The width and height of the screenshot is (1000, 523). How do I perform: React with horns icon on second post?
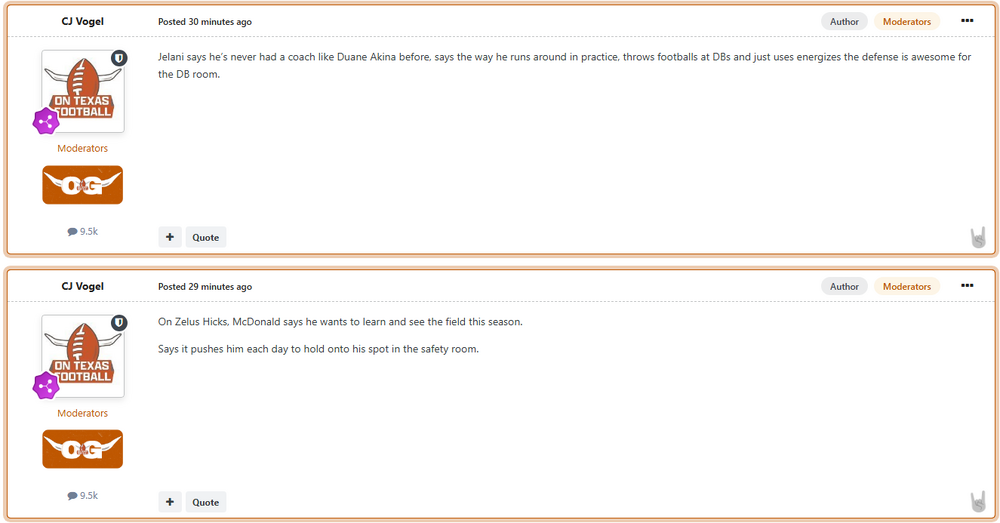click(x=978, y=502)
